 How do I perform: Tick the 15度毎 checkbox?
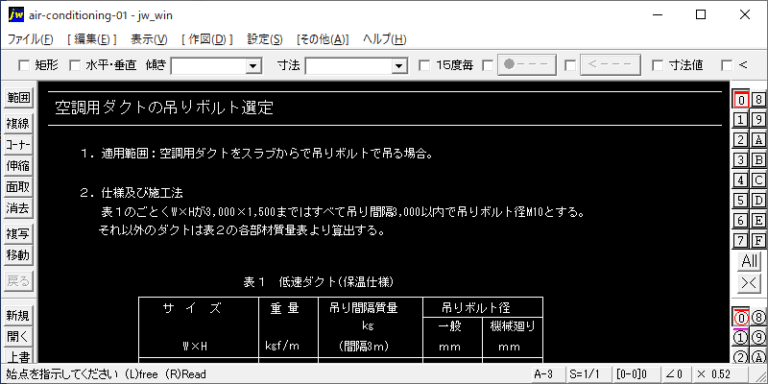click(x=425, y=65)
